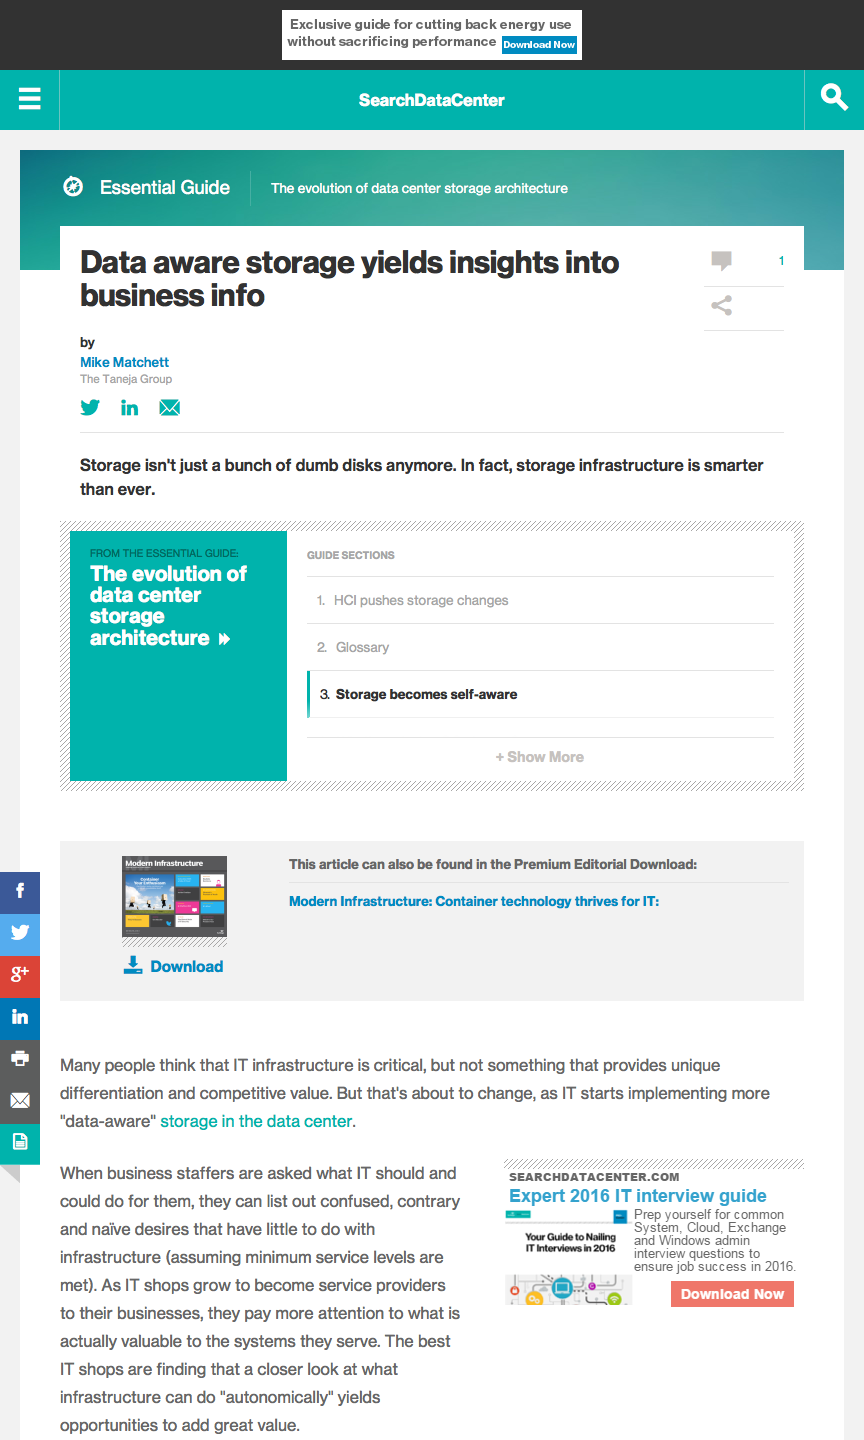Click the Modern Infrastructure cover thumbnail
Image resolution: width=864 pixels, height=1440 pixels.
174,897
